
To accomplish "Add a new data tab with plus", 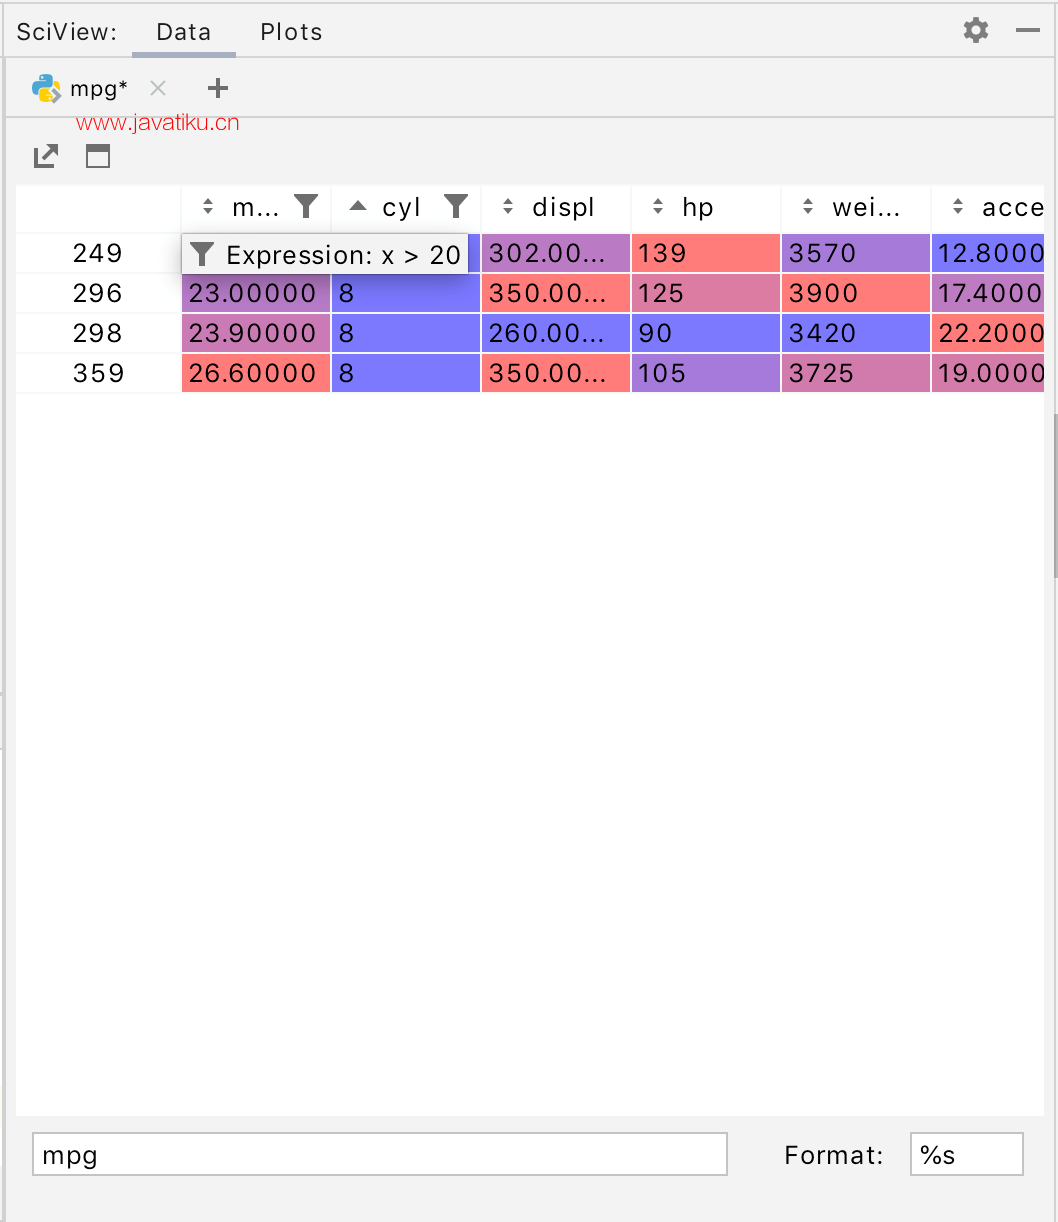I will click(218, 88).
